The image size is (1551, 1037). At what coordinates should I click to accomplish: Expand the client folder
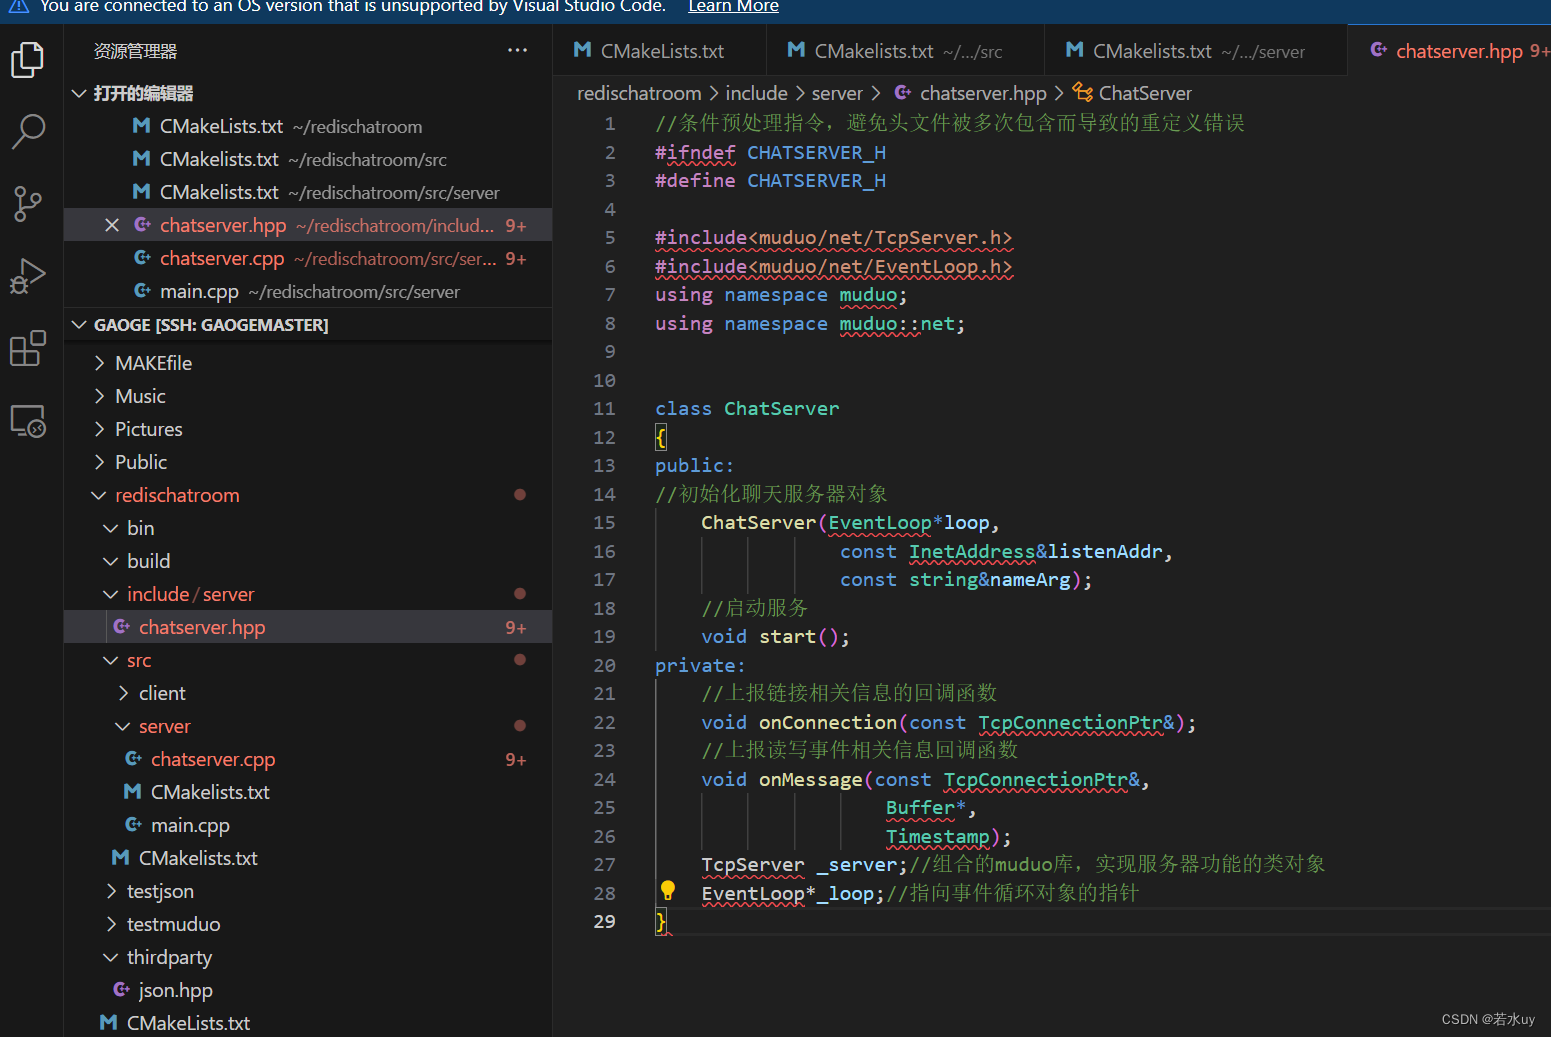162,693
